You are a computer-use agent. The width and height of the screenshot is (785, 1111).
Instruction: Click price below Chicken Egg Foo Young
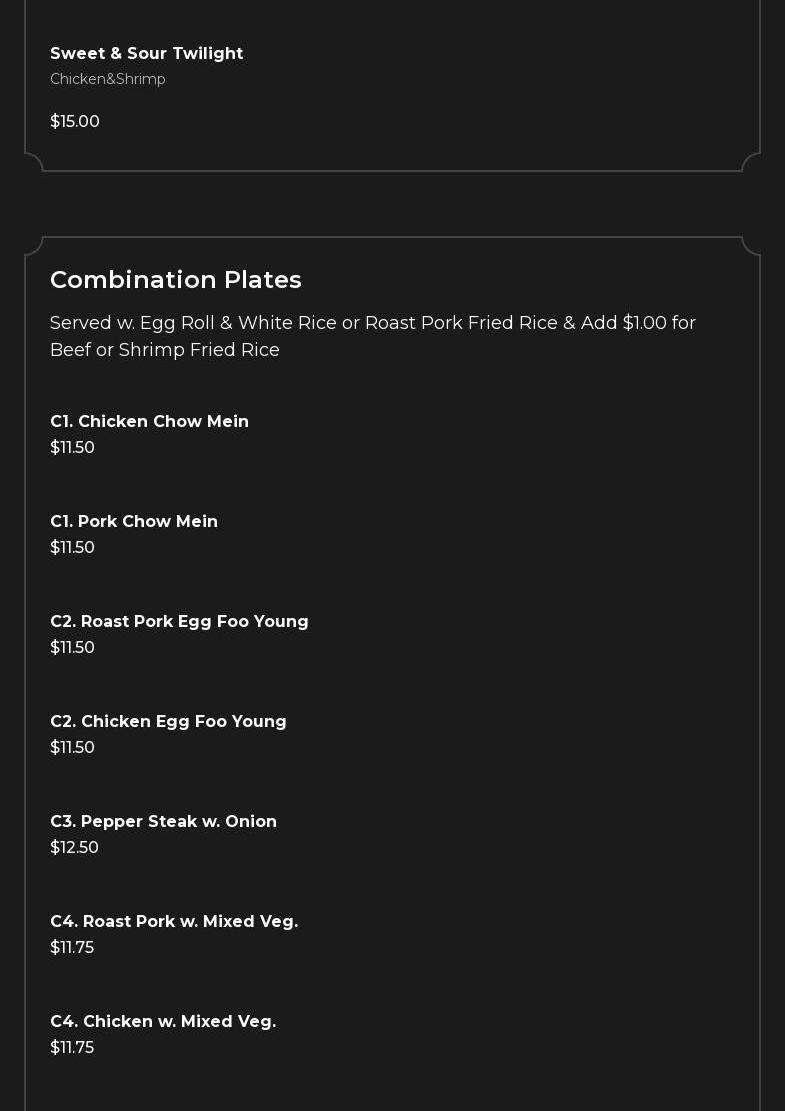[x=72, y=747]
